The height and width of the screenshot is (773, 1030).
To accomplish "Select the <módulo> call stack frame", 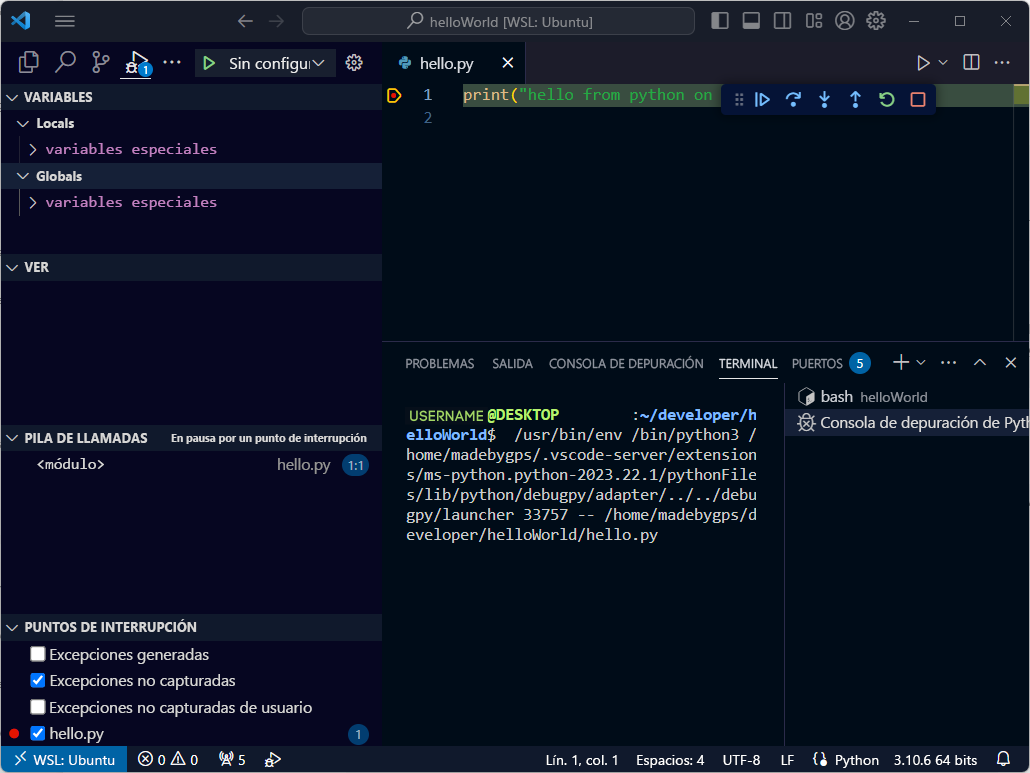I will [191, 465].
